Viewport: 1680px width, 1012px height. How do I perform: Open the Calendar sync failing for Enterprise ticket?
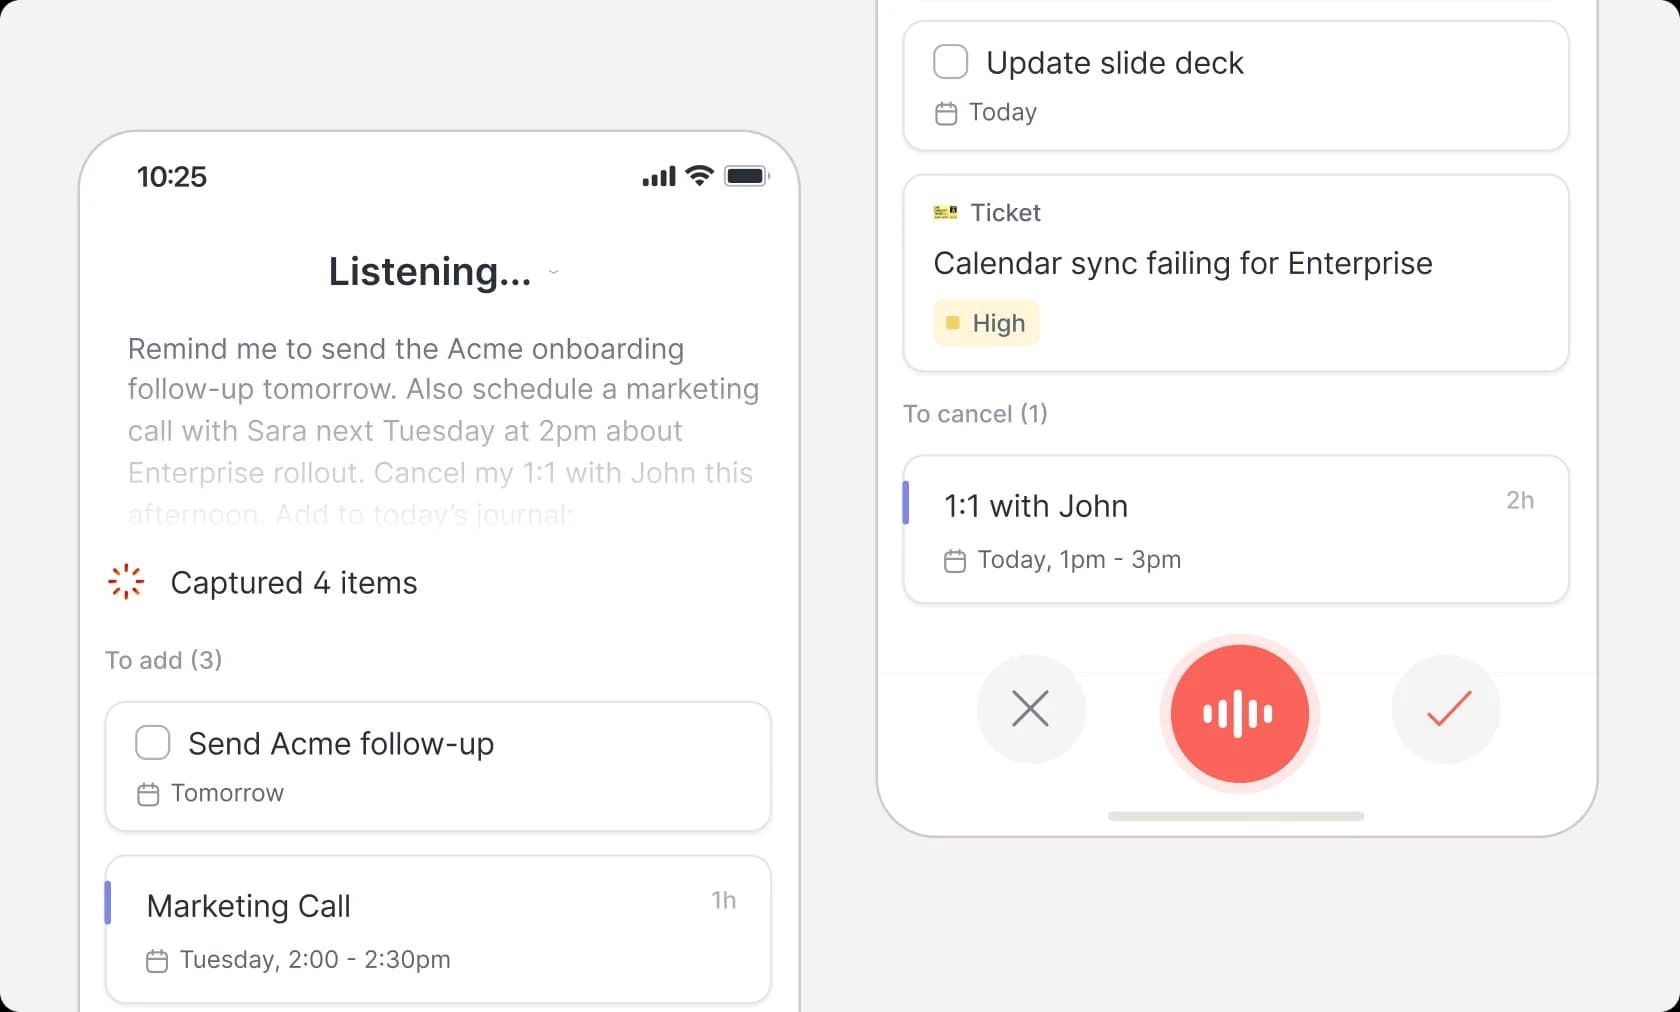click(x=1236, y=273)
